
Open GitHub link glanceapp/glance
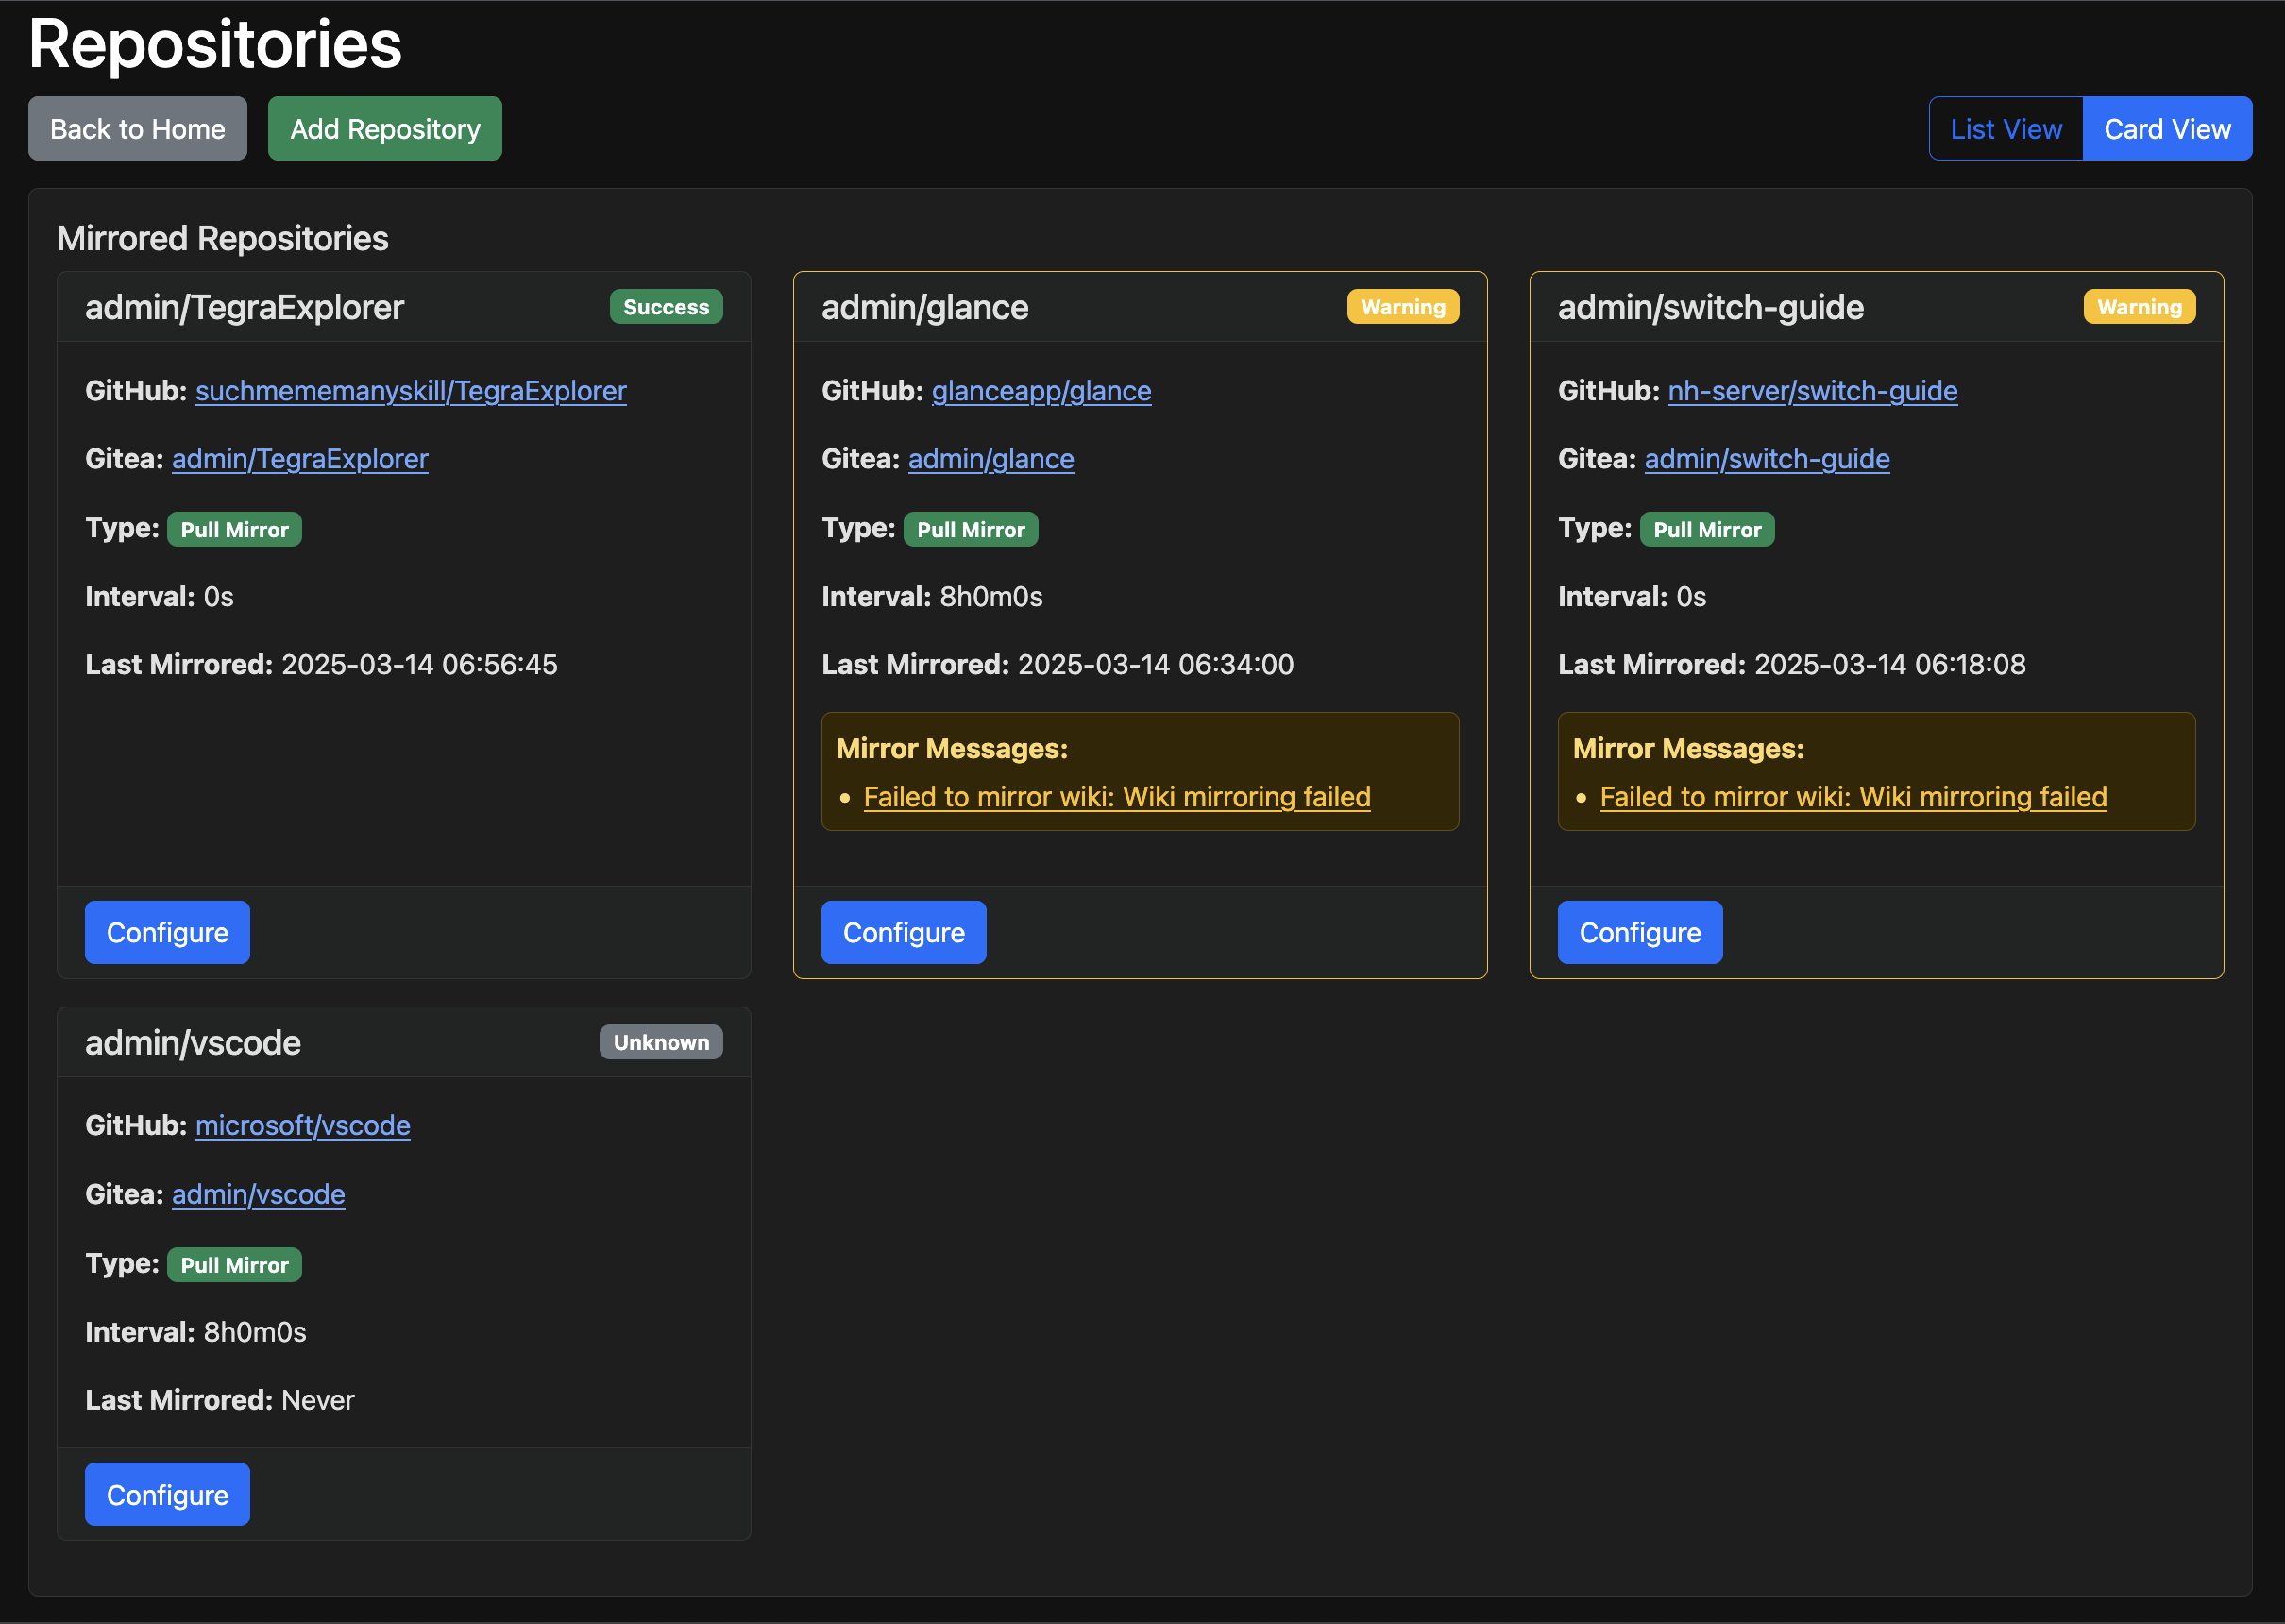click(1041, 391)
